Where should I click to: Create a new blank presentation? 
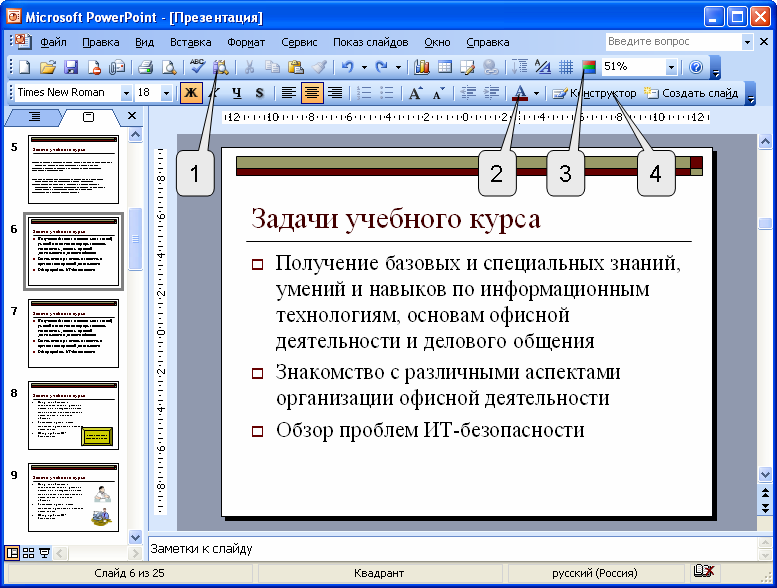(24, 67)
